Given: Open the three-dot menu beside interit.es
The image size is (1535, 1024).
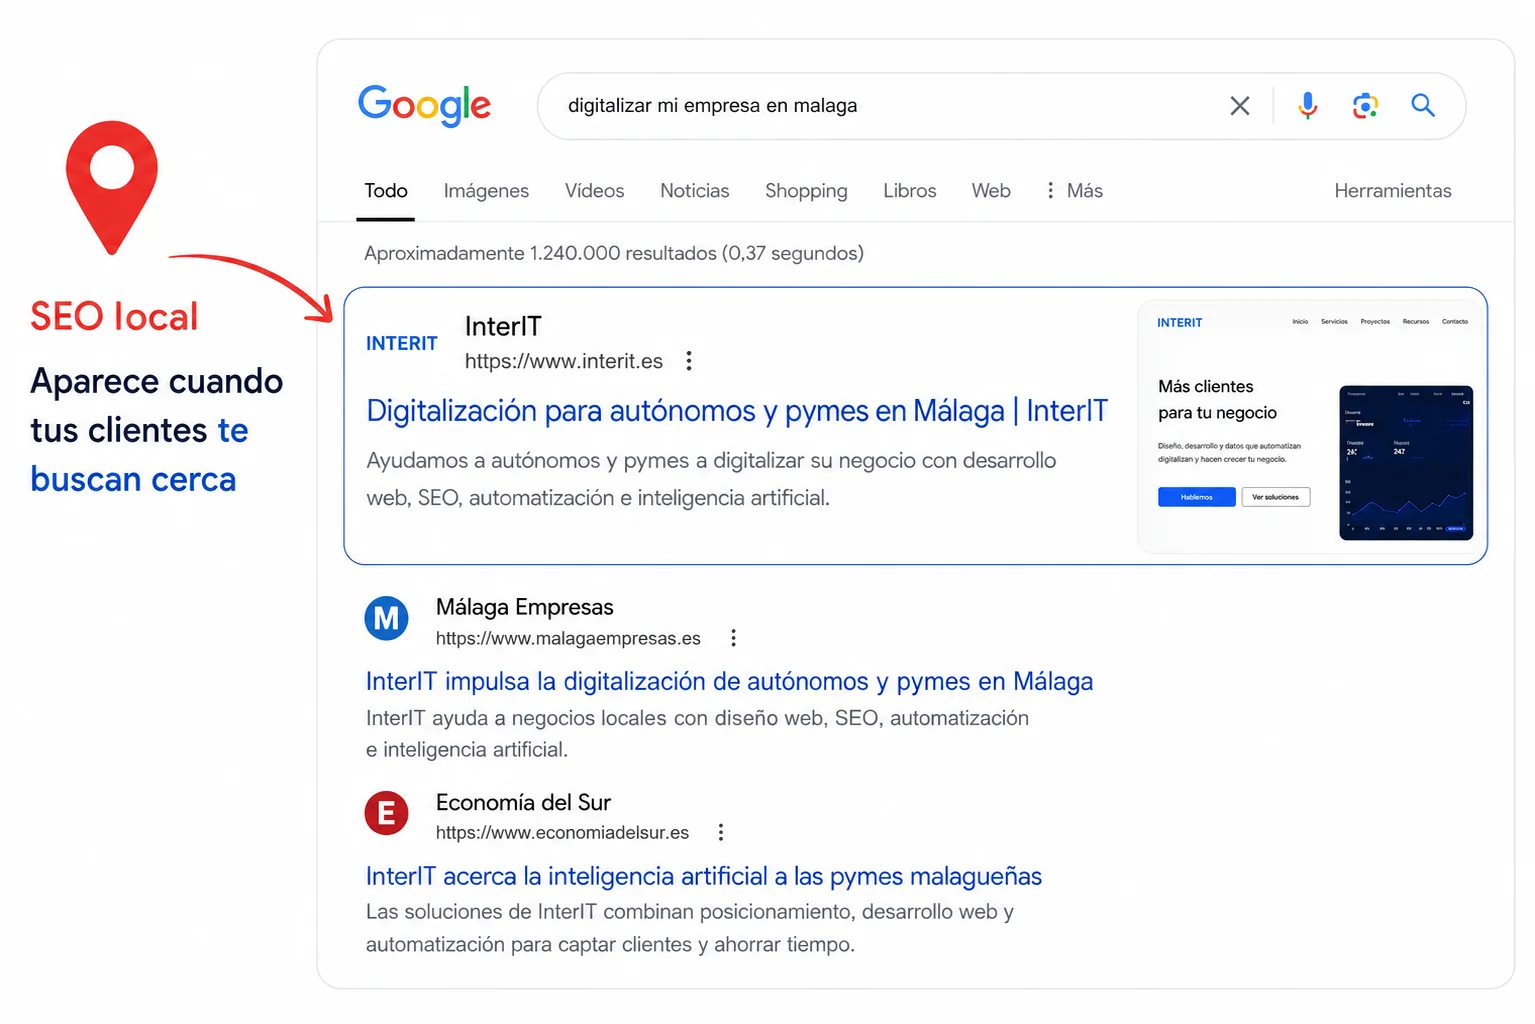Looking at the screenshot, I should (689, 361).
